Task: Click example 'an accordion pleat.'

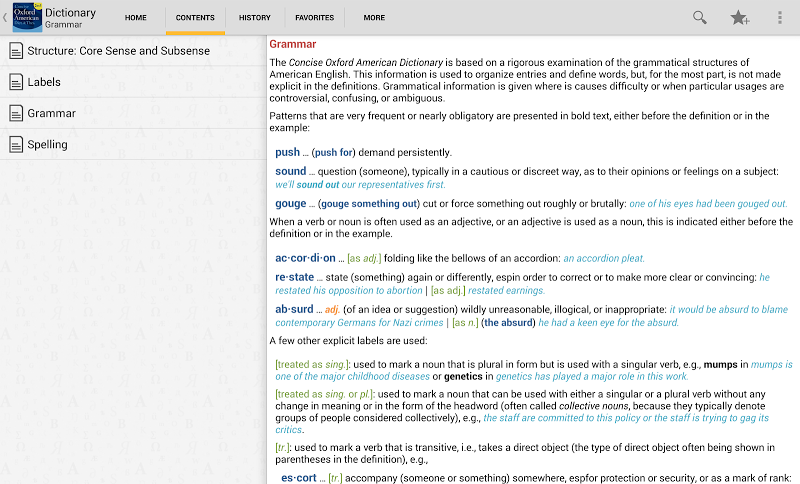Action: pos(604,259)
